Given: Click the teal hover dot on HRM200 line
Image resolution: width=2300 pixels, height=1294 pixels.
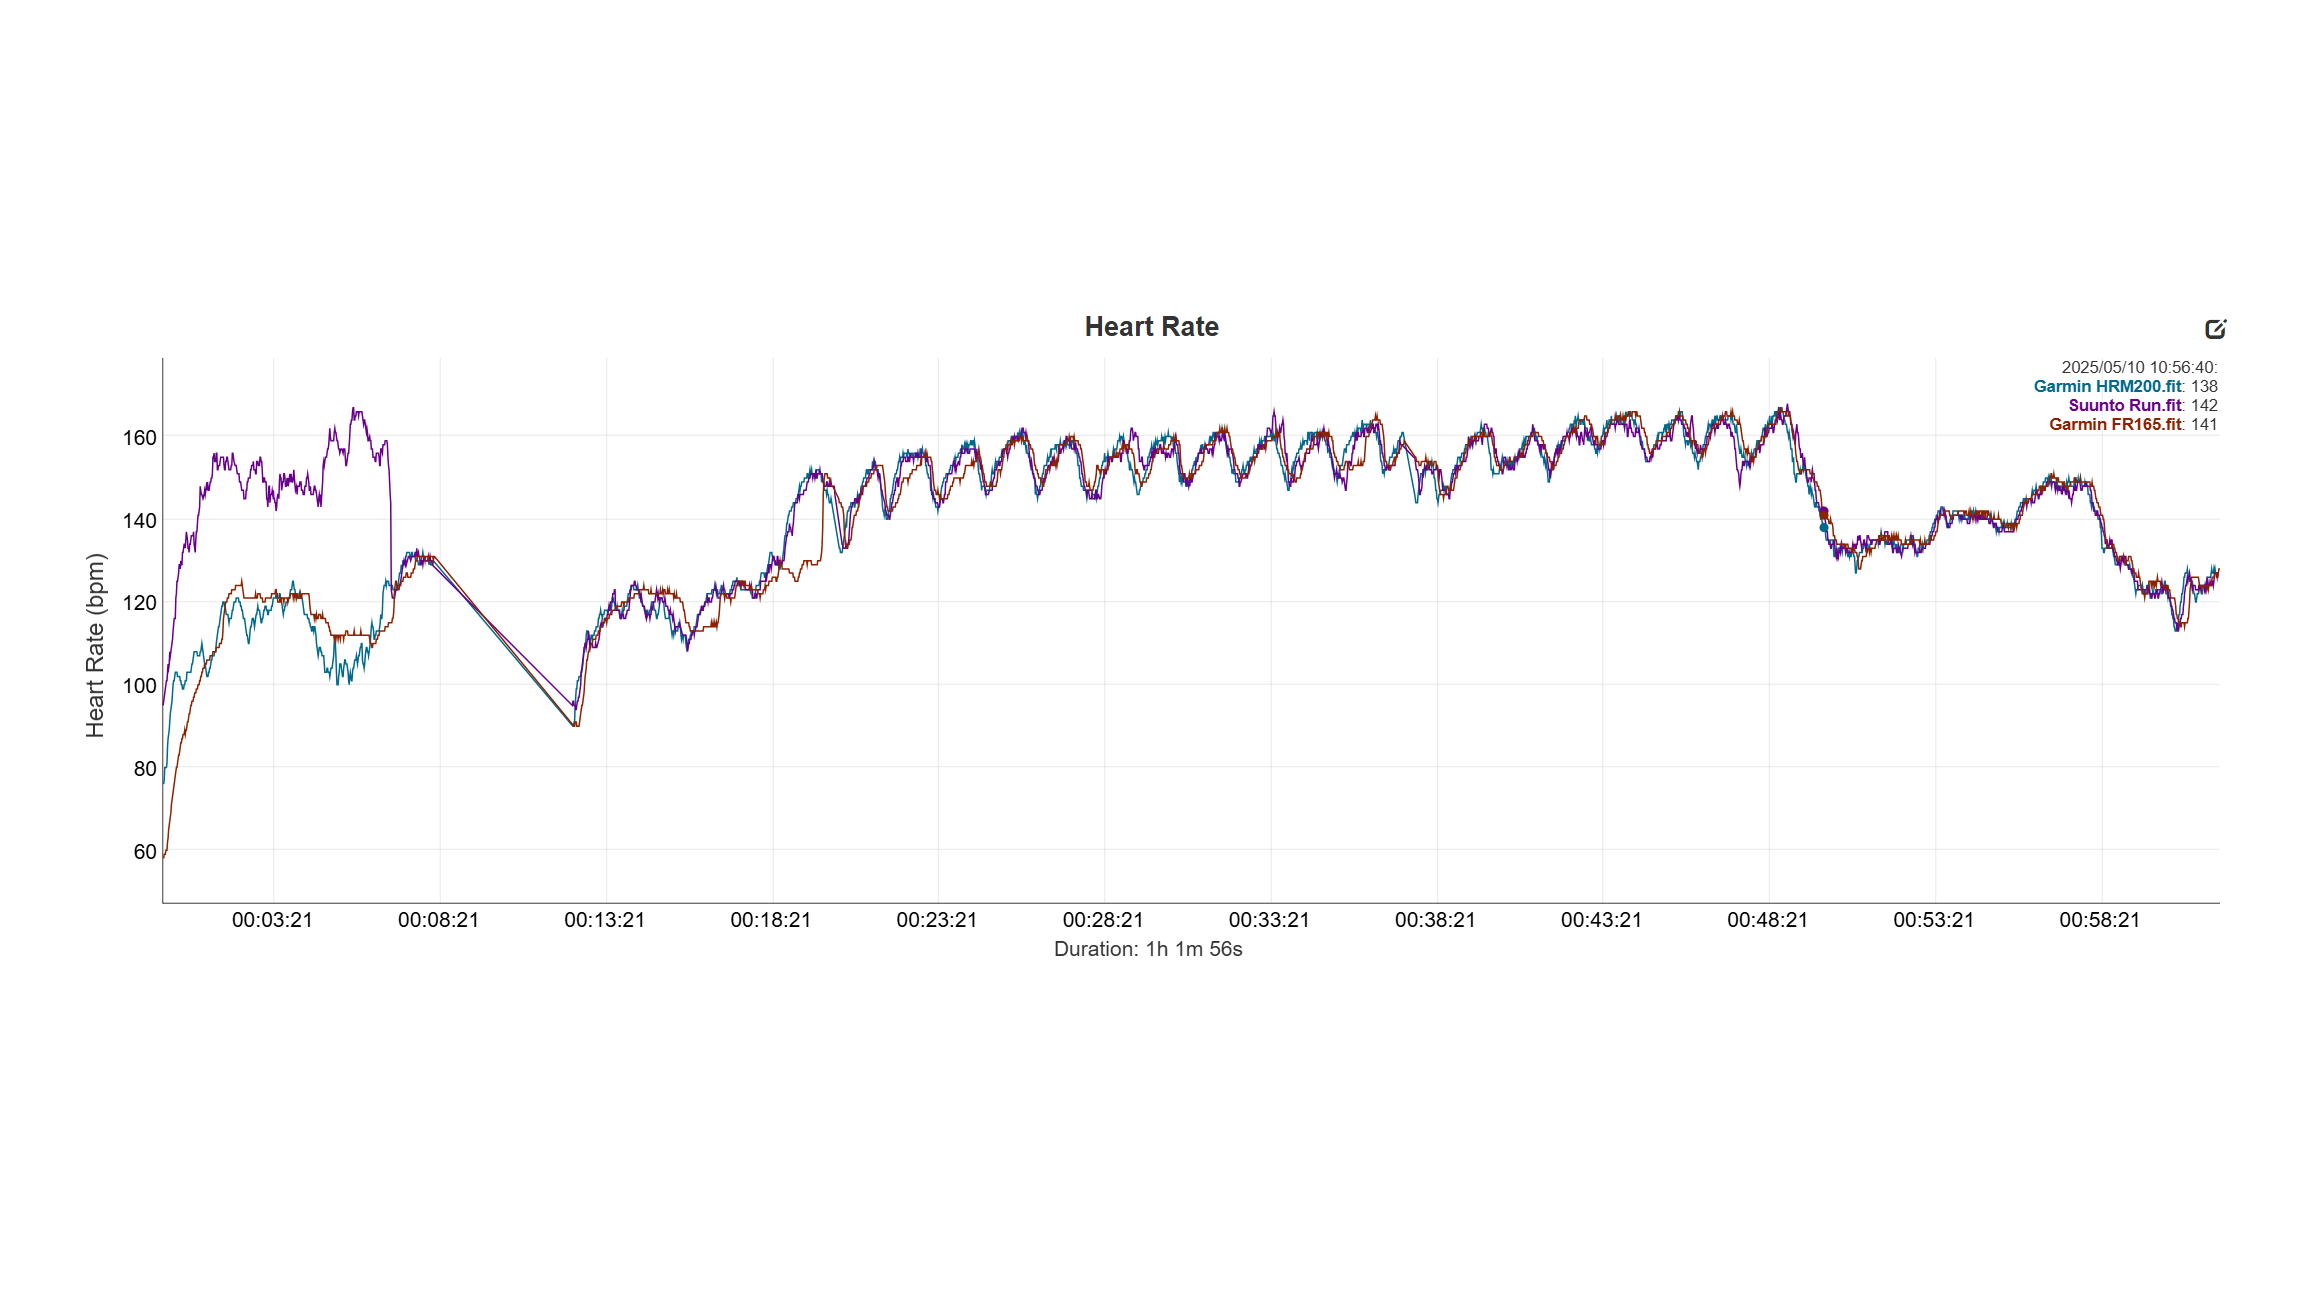Looking at the screenshot, I should (1823, 527).
